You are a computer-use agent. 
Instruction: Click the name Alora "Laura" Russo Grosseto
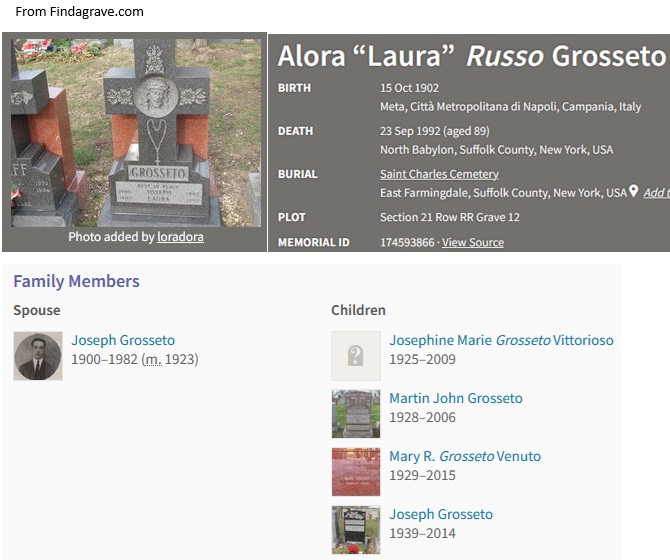click(472, 56)
